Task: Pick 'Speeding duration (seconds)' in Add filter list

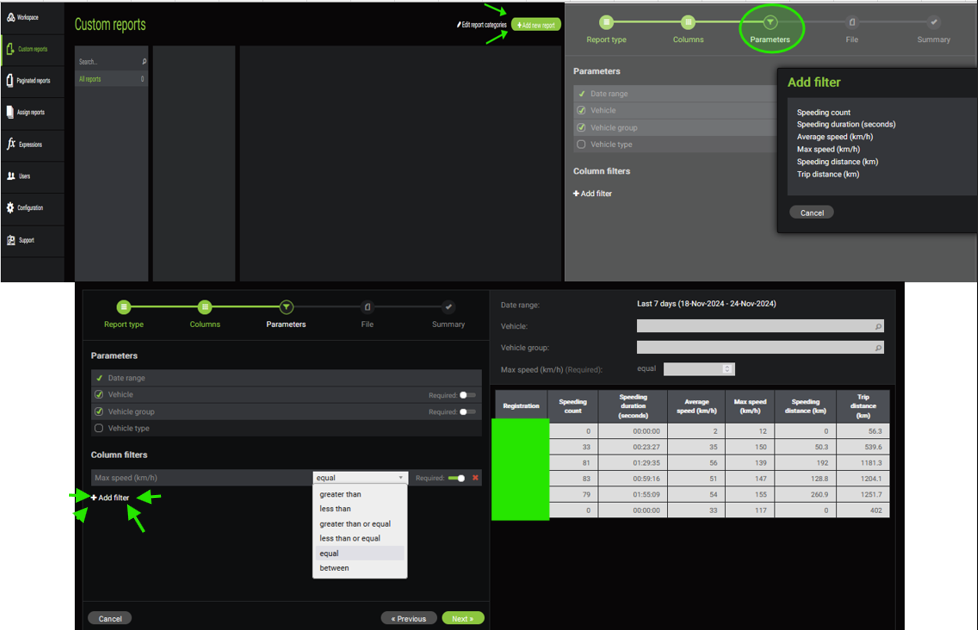Action: coord(845,125)
